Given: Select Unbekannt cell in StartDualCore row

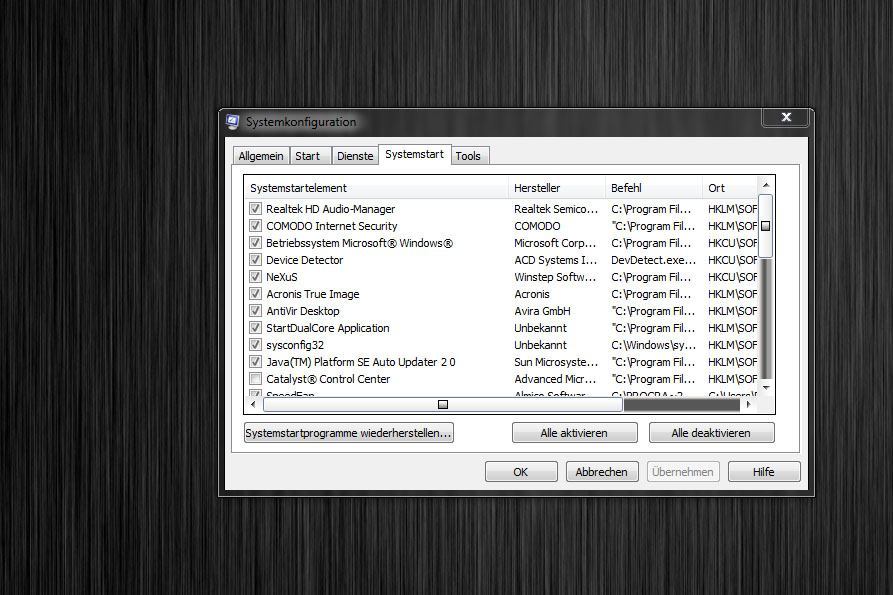Looking at the screenshot, I should [540, 328].
